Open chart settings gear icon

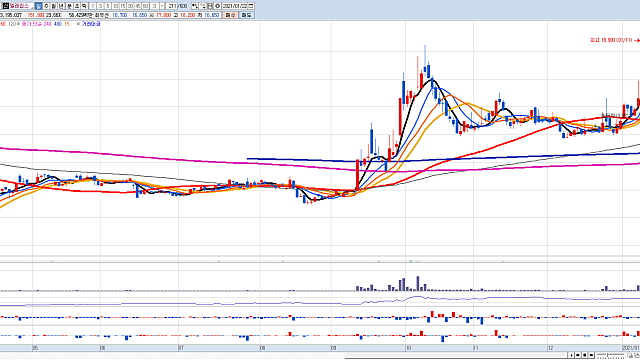218,6
